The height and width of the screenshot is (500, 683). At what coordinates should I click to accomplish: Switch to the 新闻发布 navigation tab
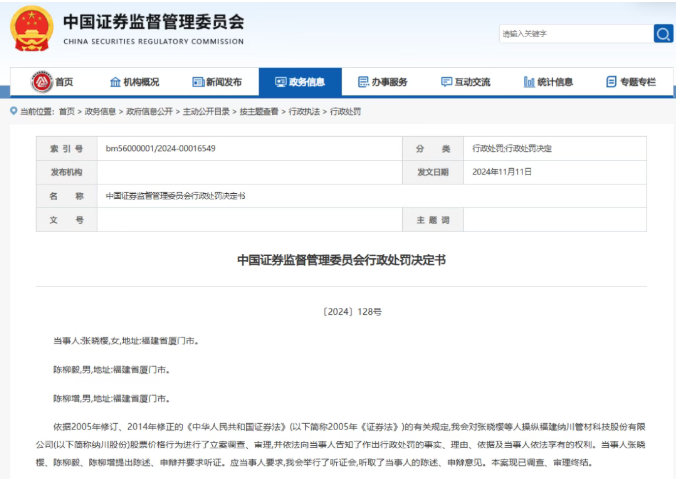(223, 82)
